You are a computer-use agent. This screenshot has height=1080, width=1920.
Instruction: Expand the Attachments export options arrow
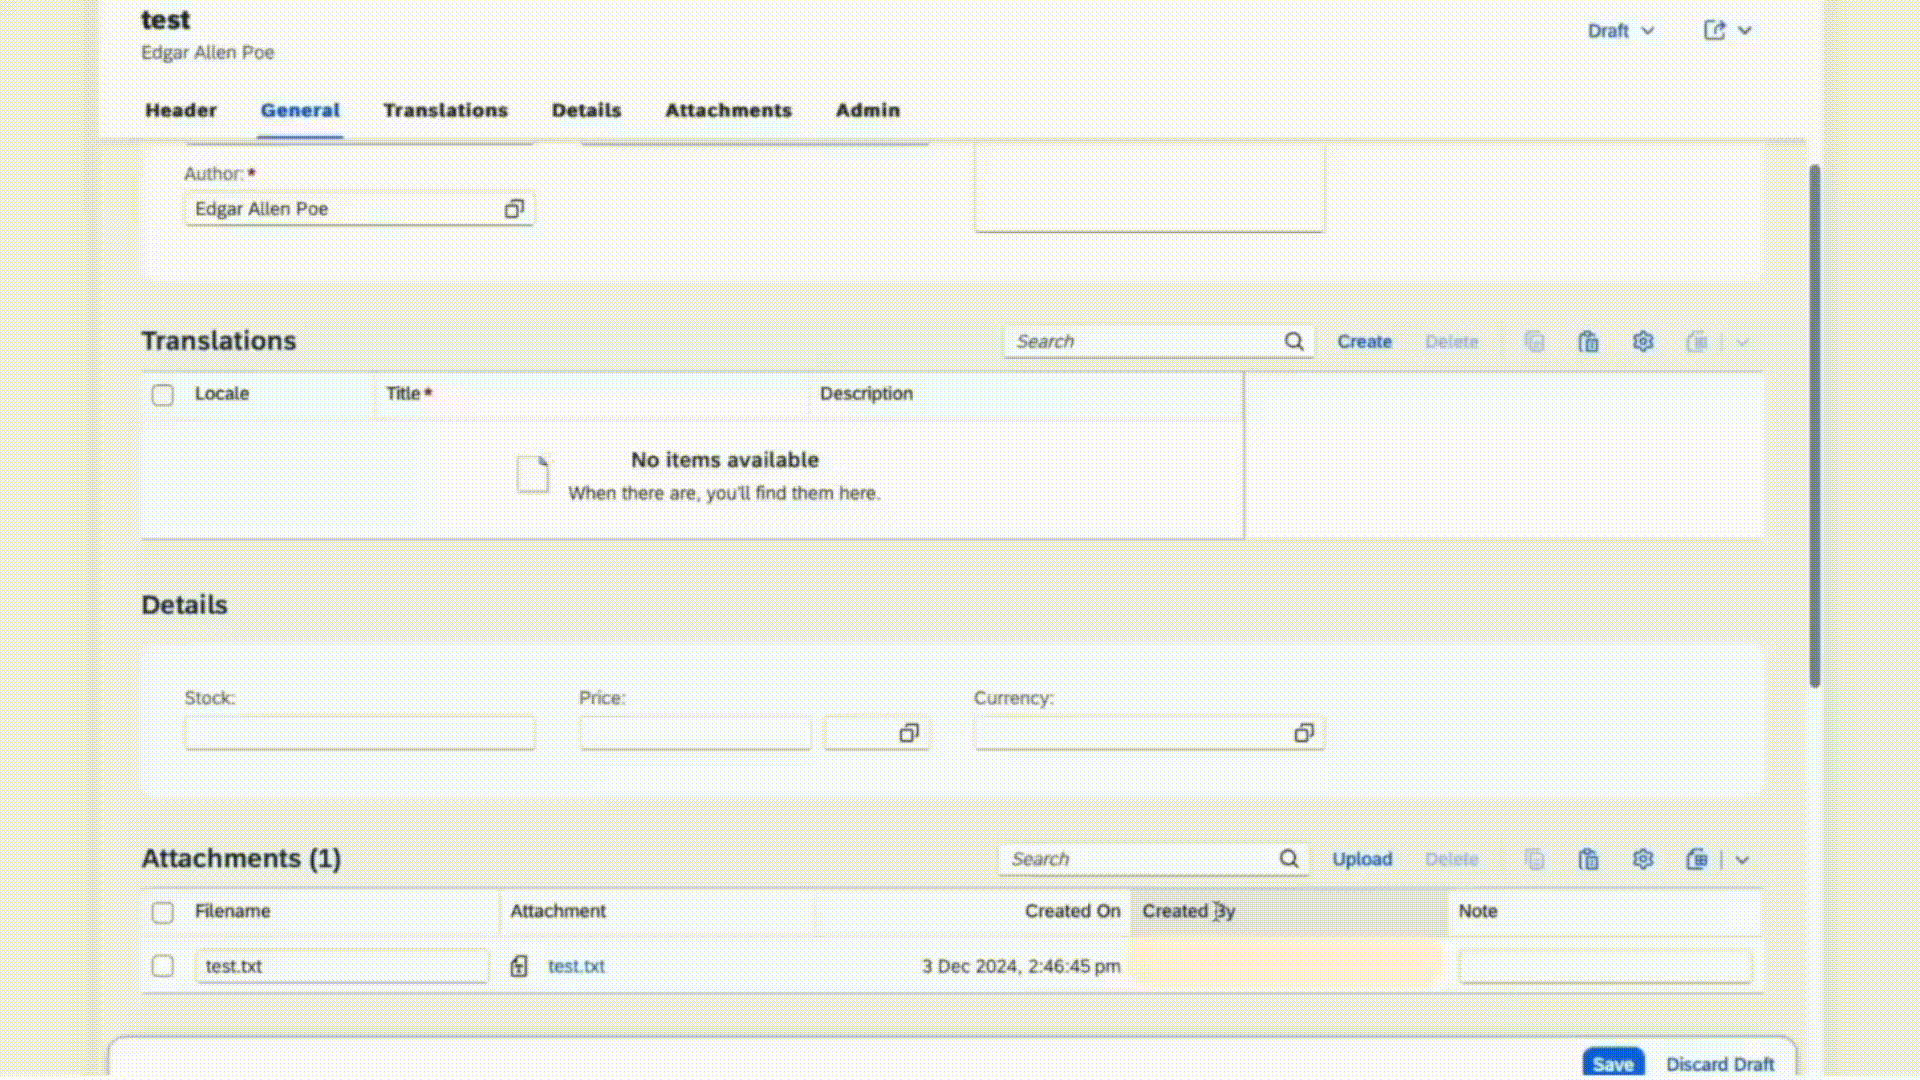pos(1742,860)
